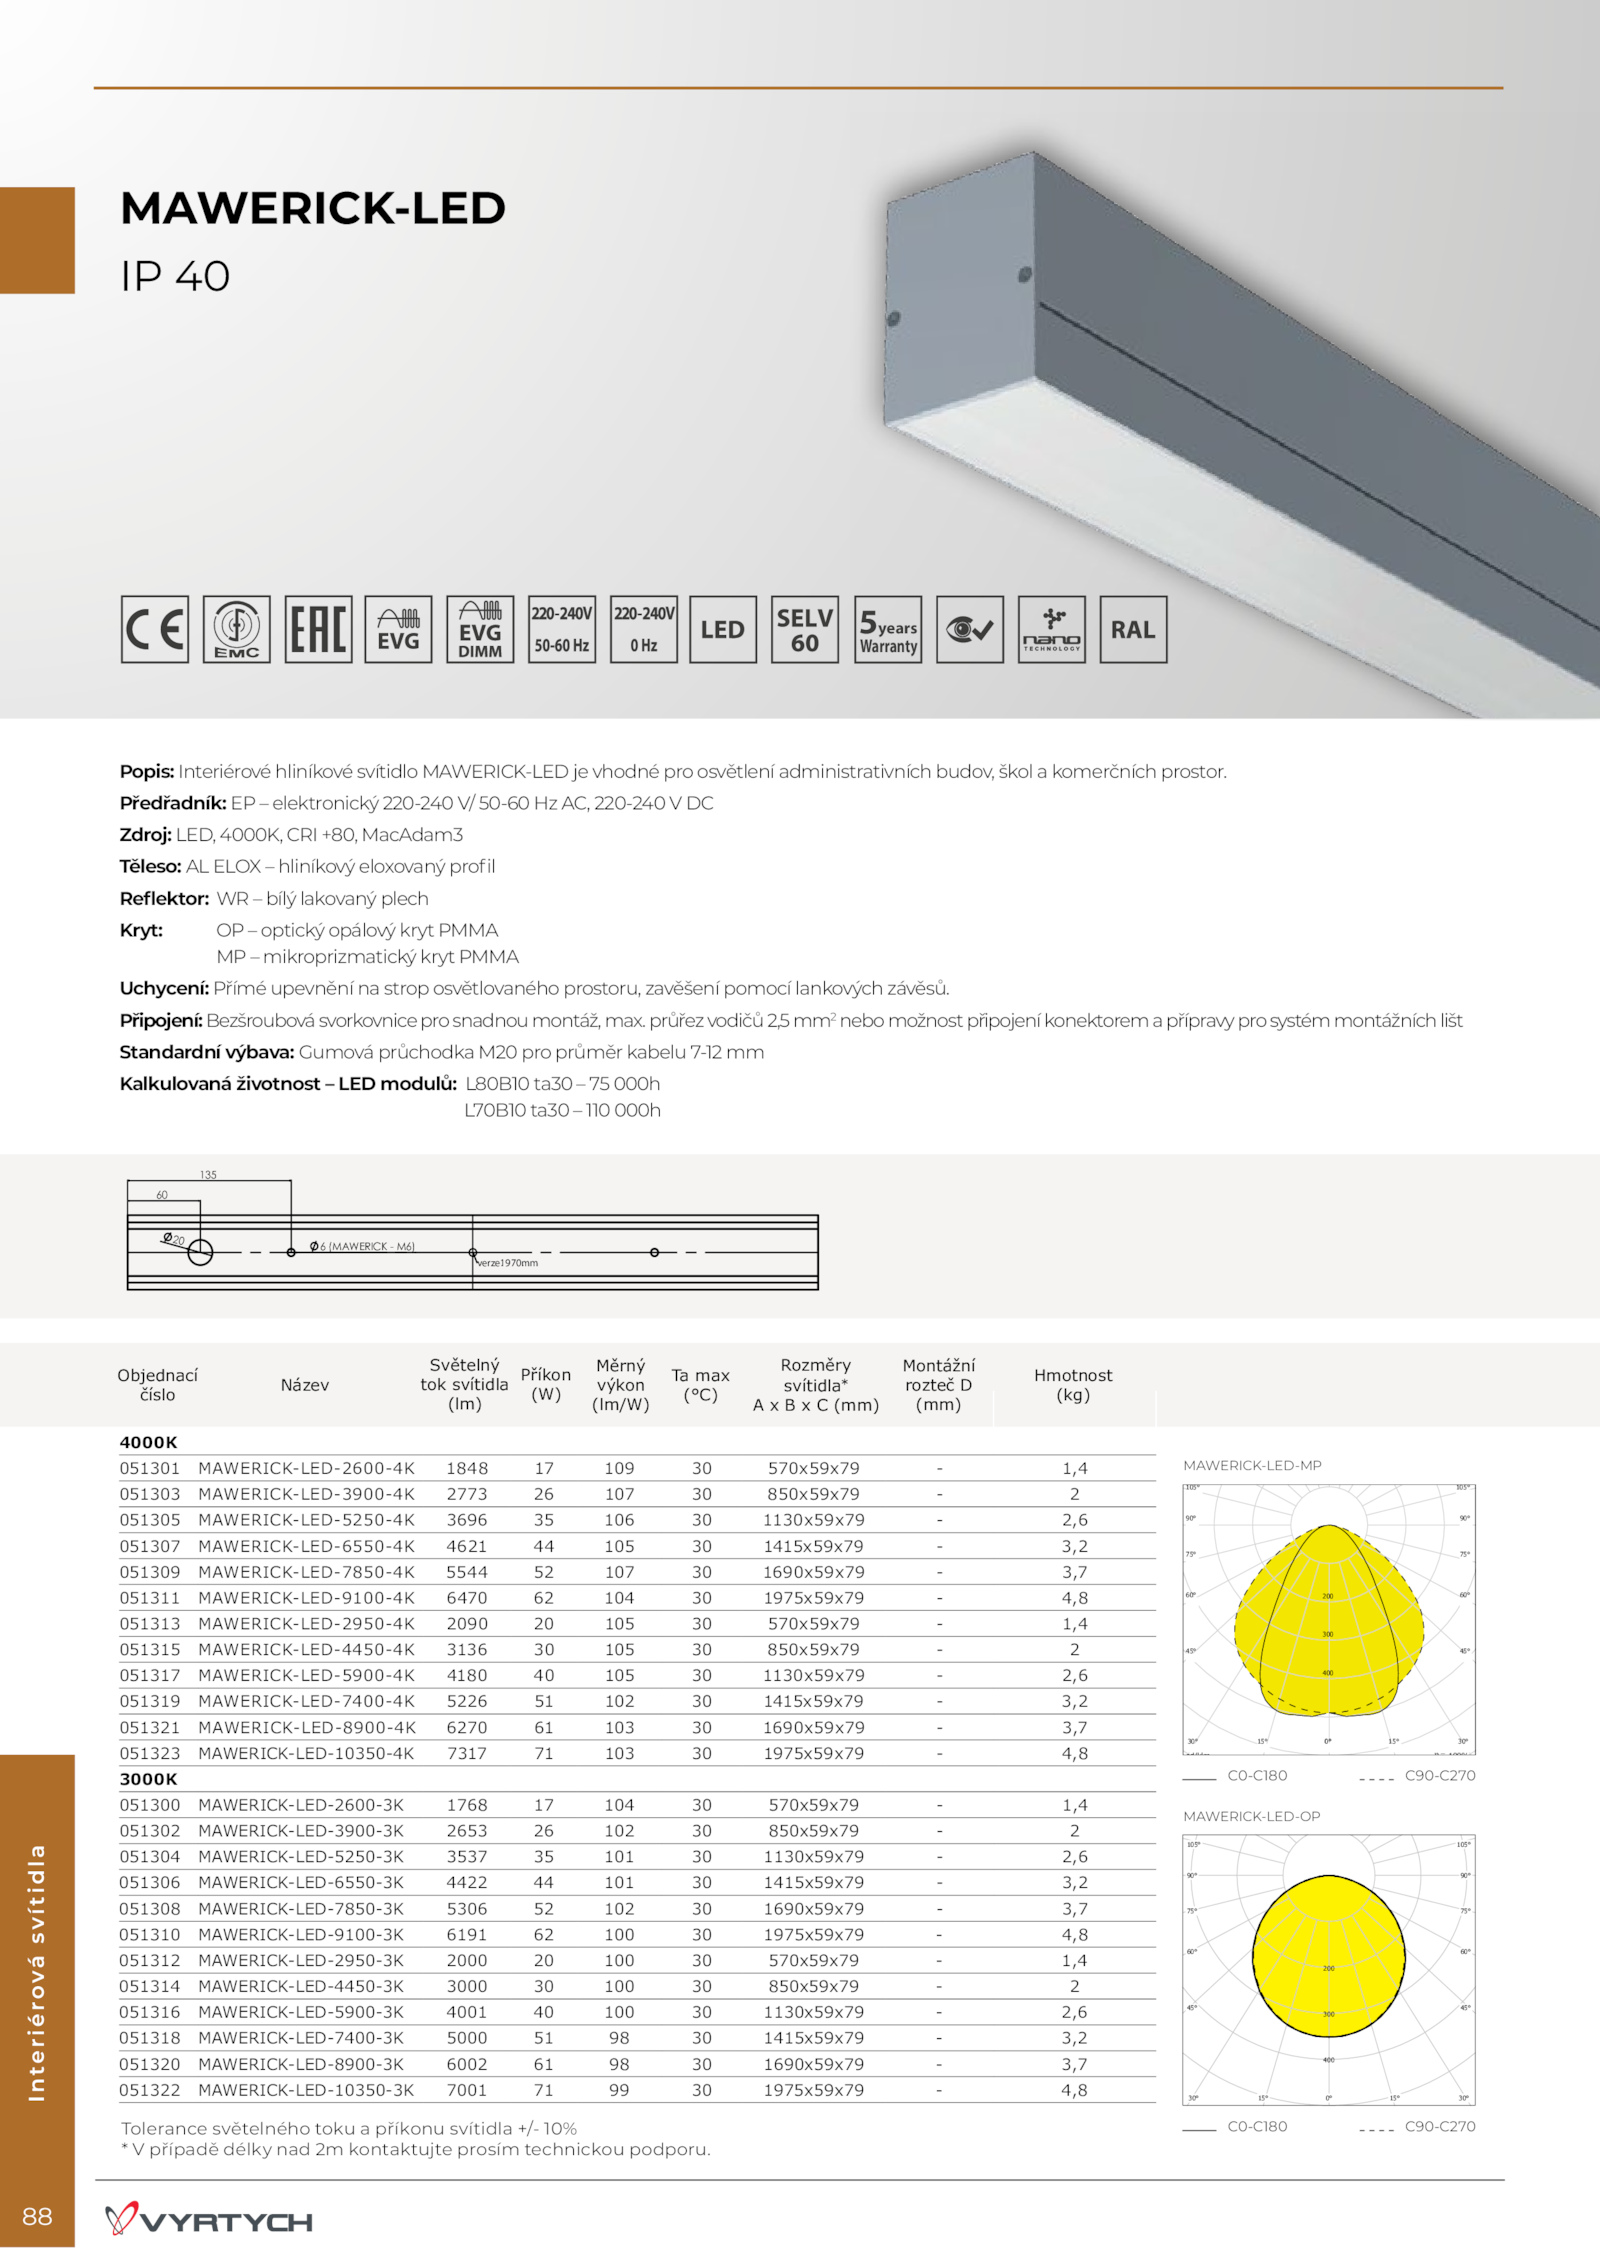Click the name MAWERICK-LED-10350-3K
This screenshot has height=2263, width=1600.
[x=306, y=2090]
